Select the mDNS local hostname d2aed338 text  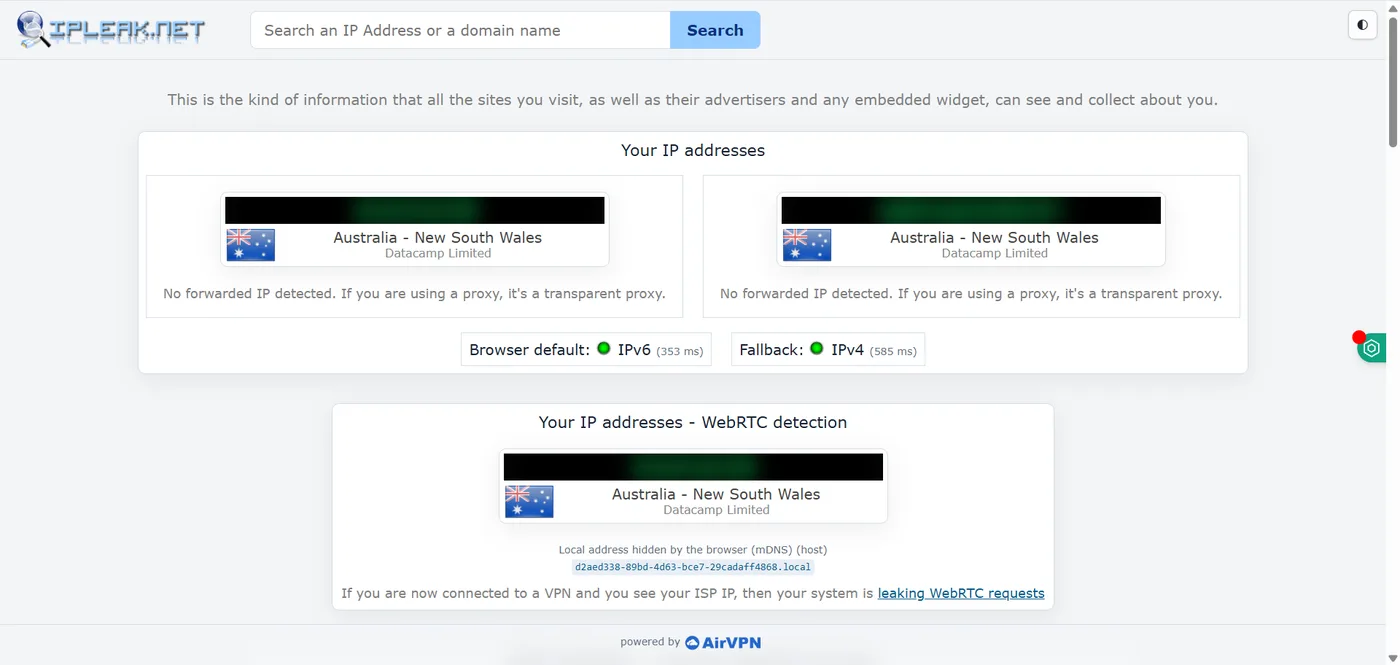click(x=693, y=567)
